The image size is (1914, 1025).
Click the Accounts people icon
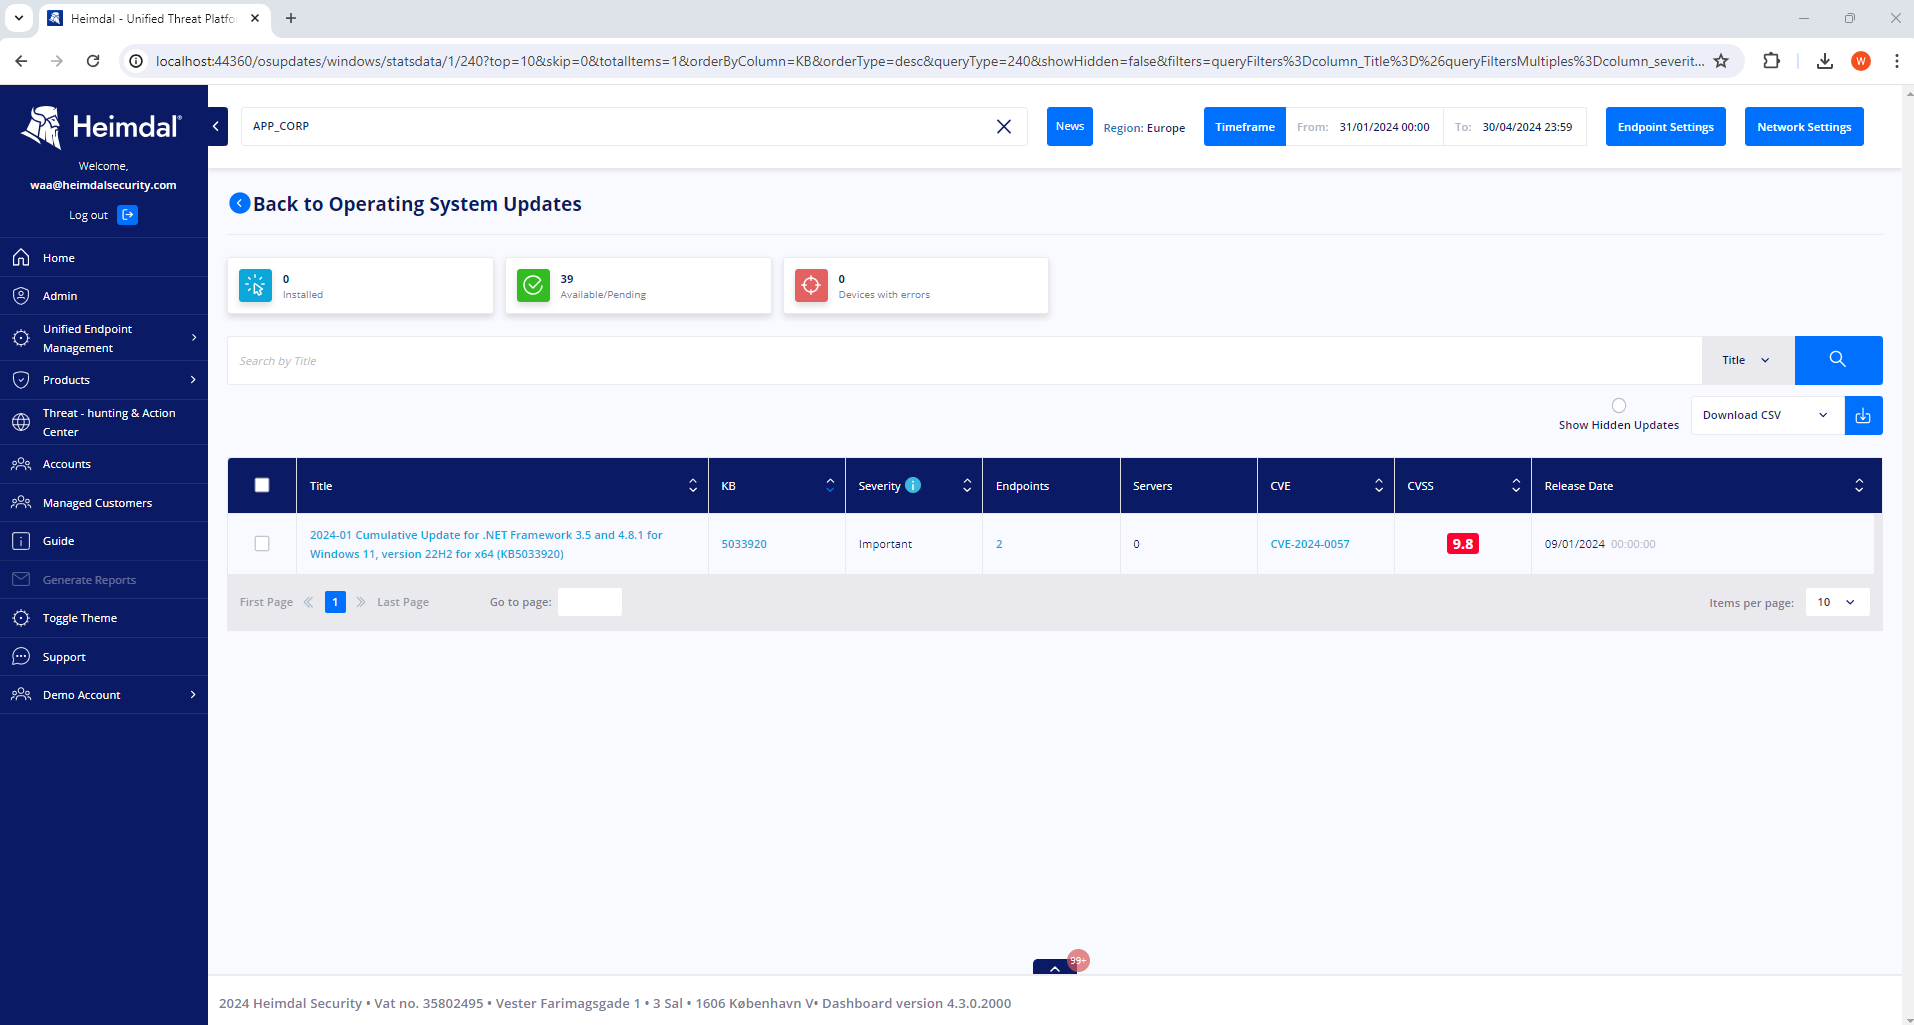coord(21,464)
